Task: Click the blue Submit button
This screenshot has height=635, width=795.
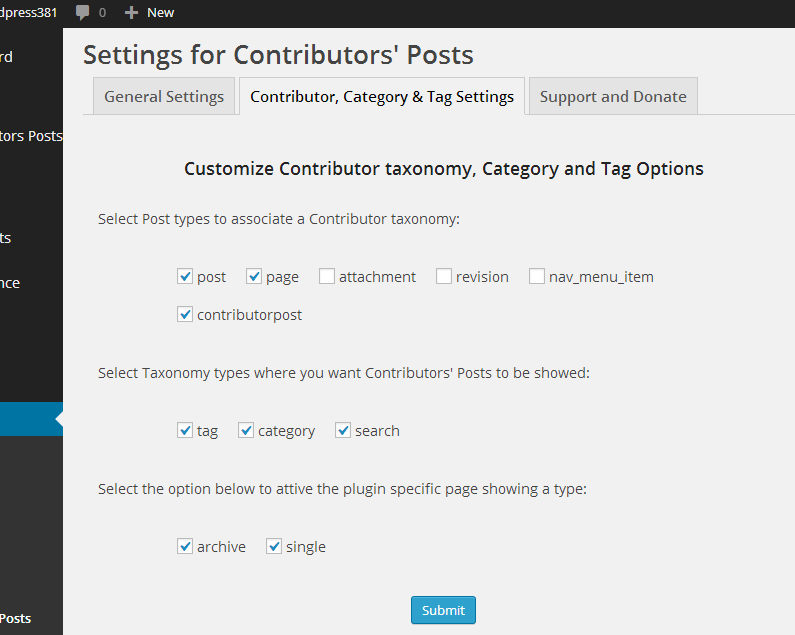Action: 443,610
